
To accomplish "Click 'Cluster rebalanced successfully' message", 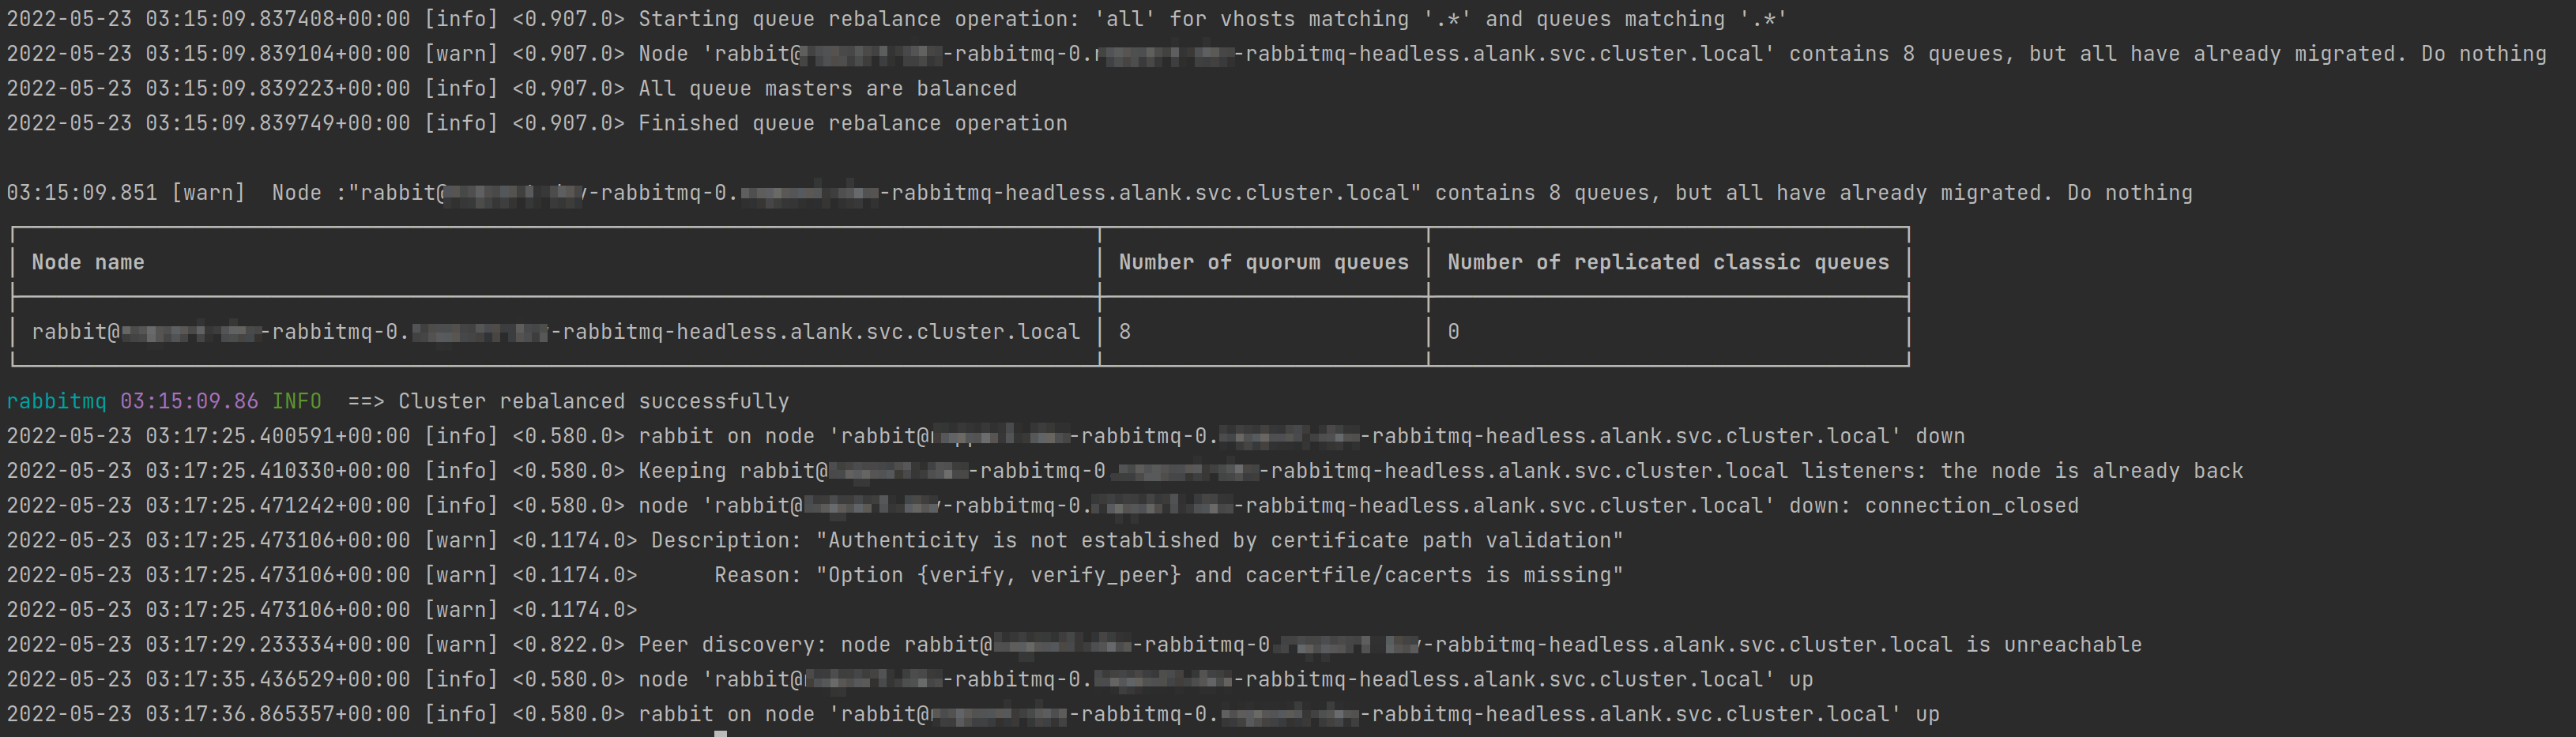I will (594, 402).
